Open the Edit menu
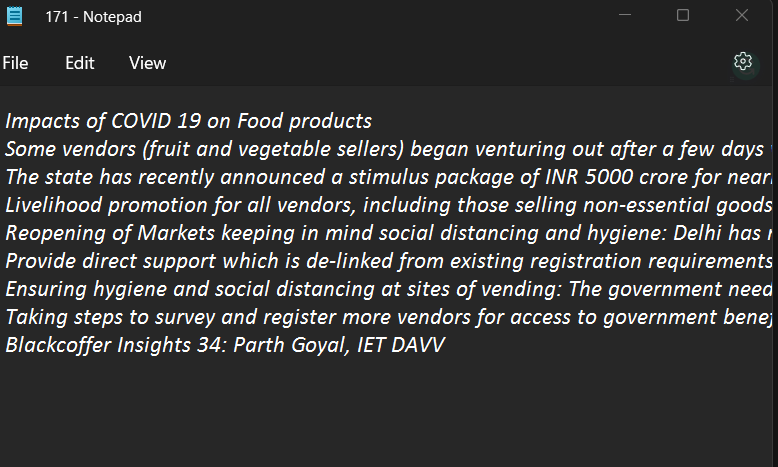 coord(80,63)
